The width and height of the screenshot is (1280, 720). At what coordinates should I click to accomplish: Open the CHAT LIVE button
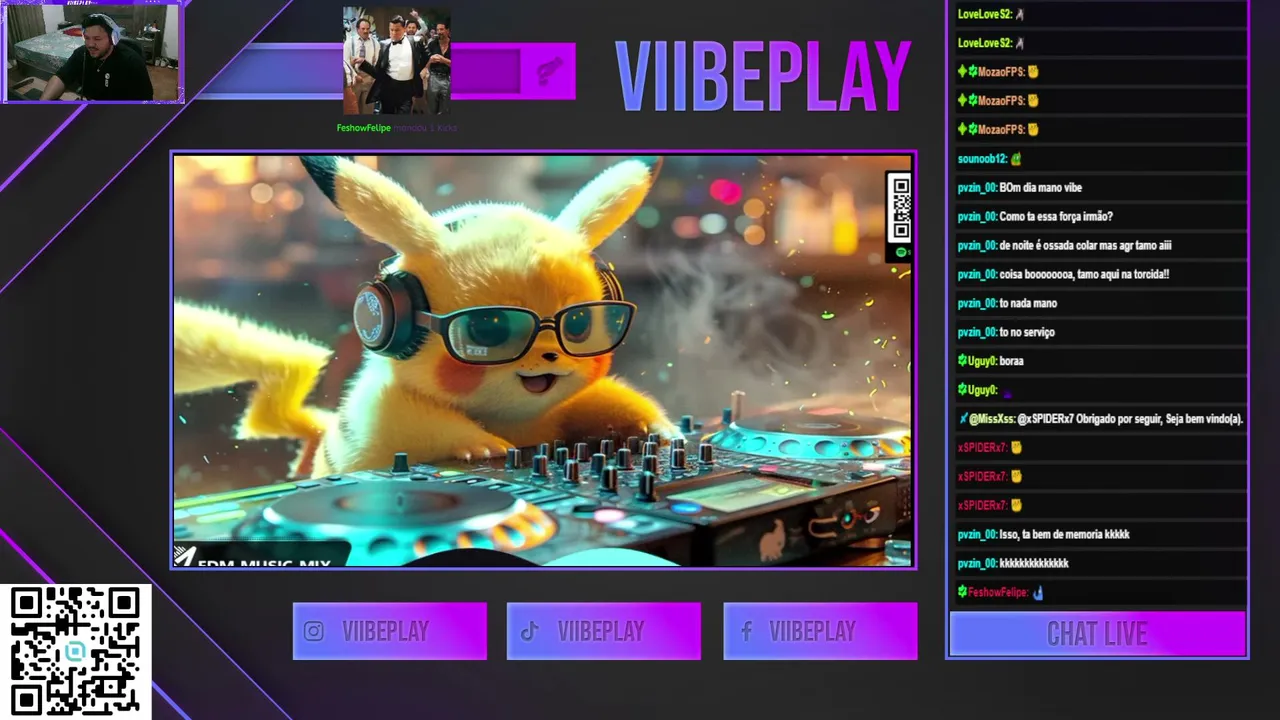click(1097, 634)
